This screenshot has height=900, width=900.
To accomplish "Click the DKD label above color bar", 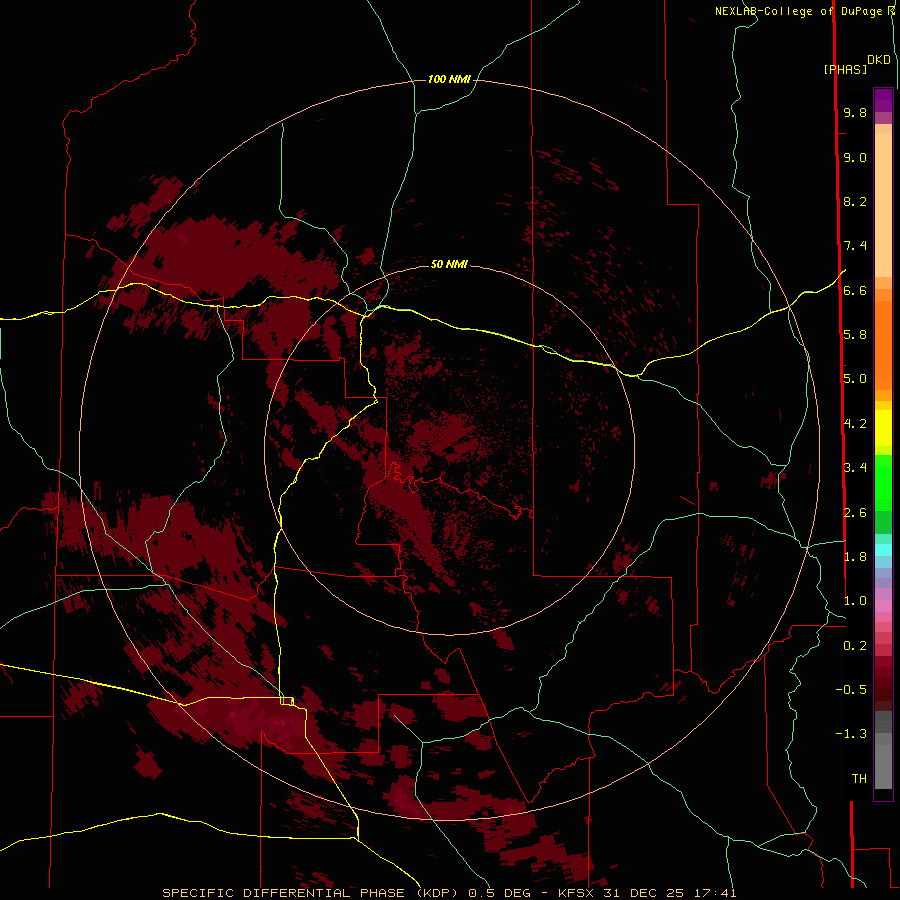I will pos(879,60).
